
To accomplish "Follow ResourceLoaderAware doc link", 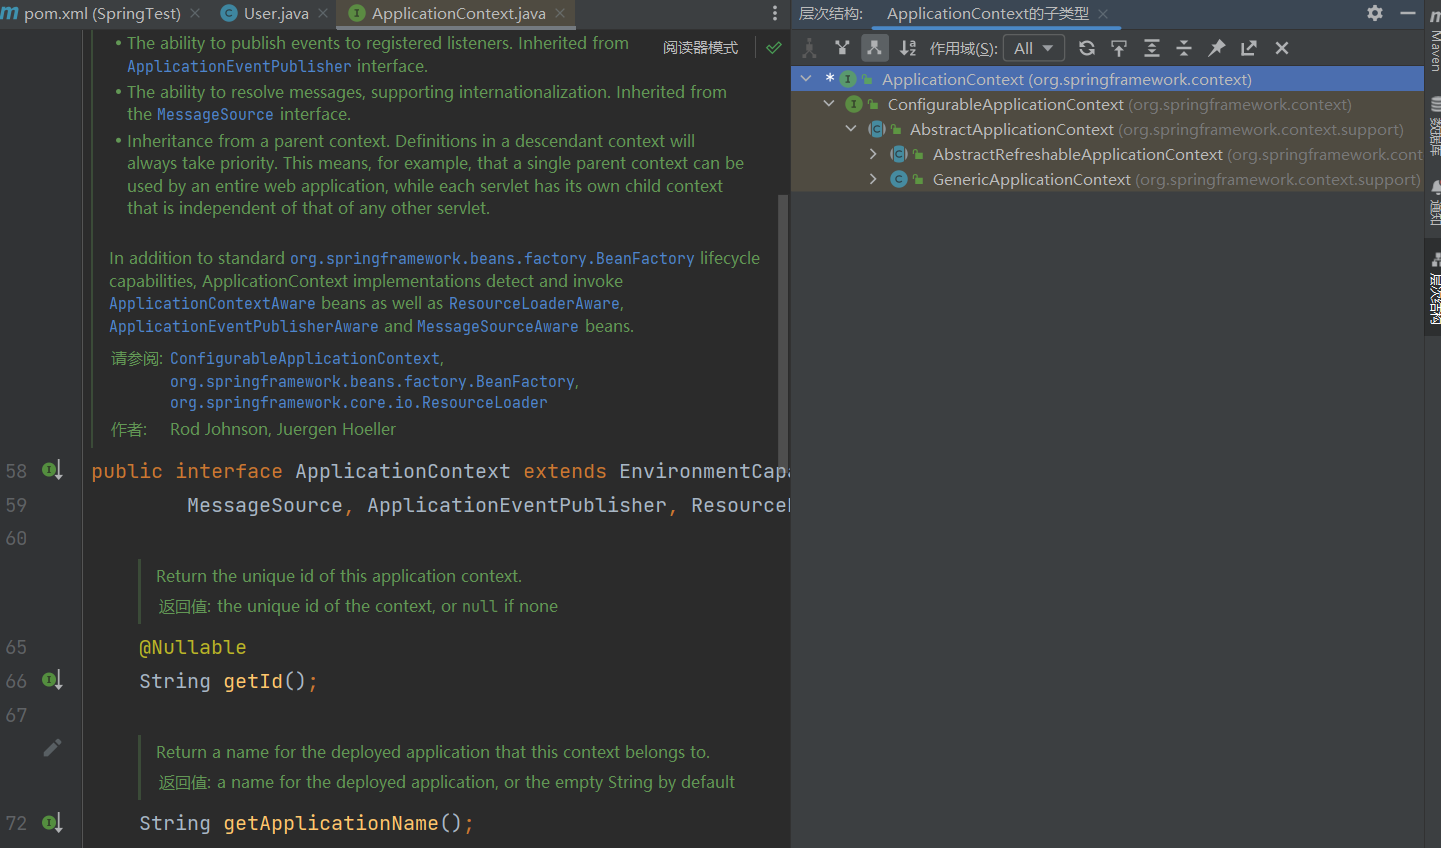I will click(534, 303).
